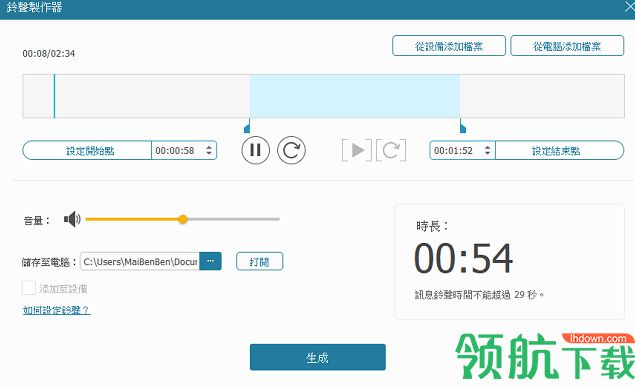This screenshot has height=386, width=635.
Task: Click the 從電腦添加檔案 button
Action: click(x=567, y=46)
